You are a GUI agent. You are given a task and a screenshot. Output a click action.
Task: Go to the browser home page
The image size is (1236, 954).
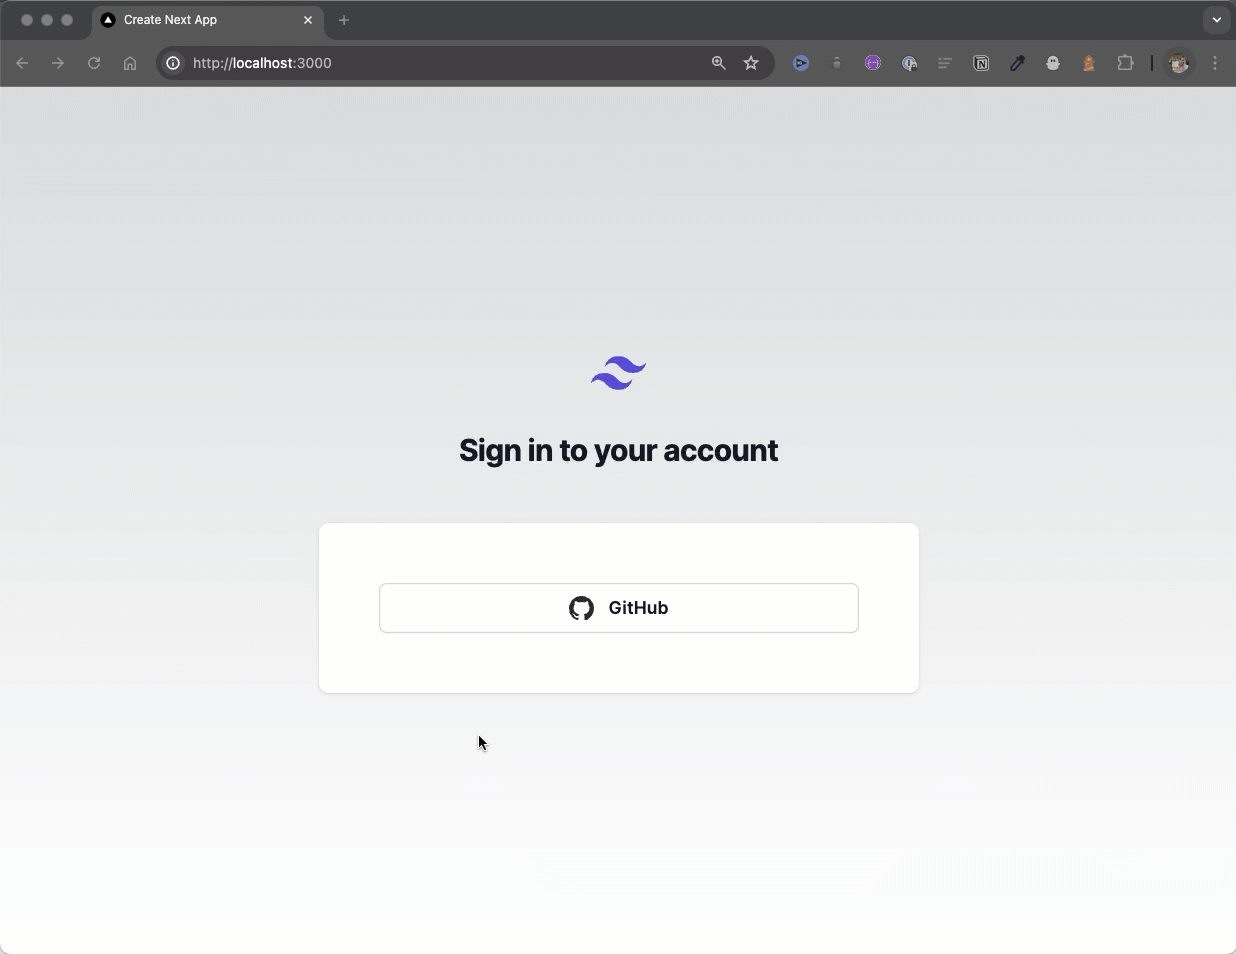click(x=130, y=63)
